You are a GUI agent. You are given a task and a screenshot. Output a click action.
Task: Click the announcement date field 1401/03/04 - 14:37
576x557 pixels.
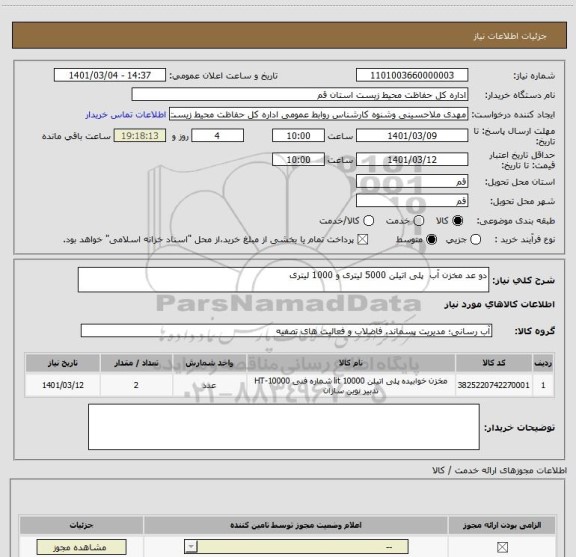[110, 75]
